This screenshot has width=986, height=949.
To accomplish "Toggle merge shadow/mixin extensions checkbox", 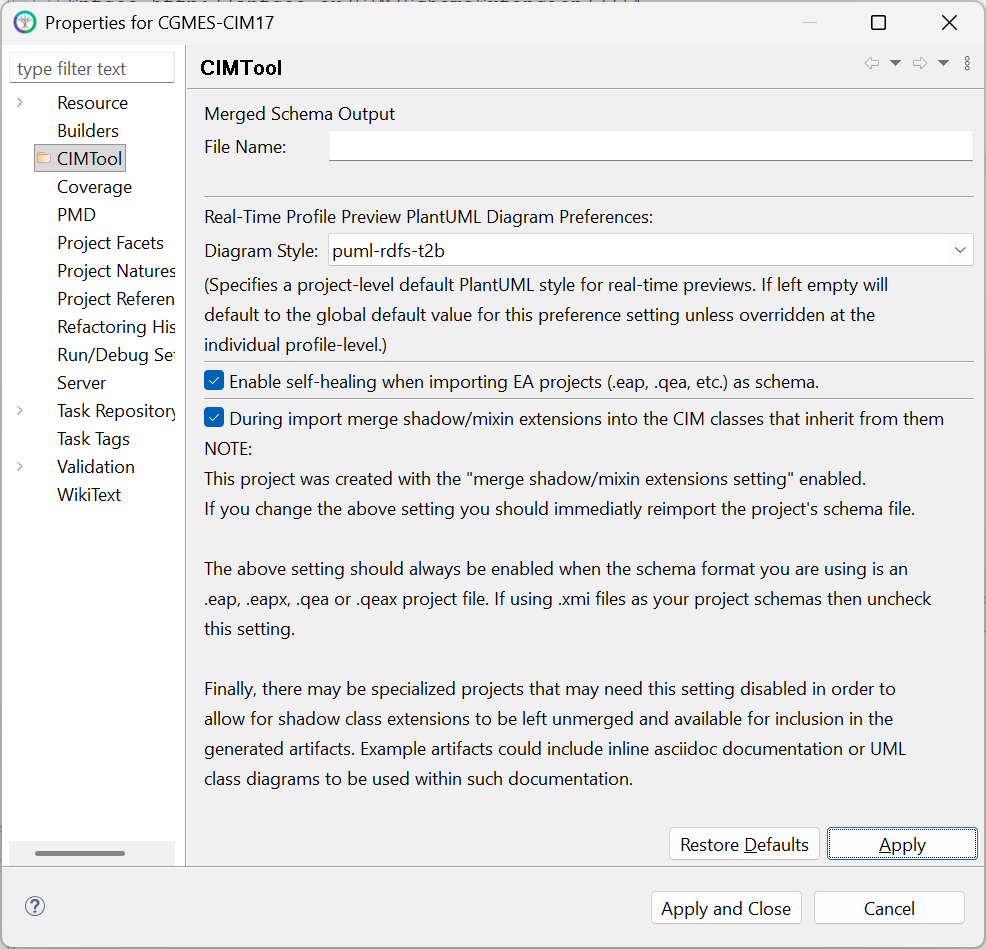I will tap(214, 418).
